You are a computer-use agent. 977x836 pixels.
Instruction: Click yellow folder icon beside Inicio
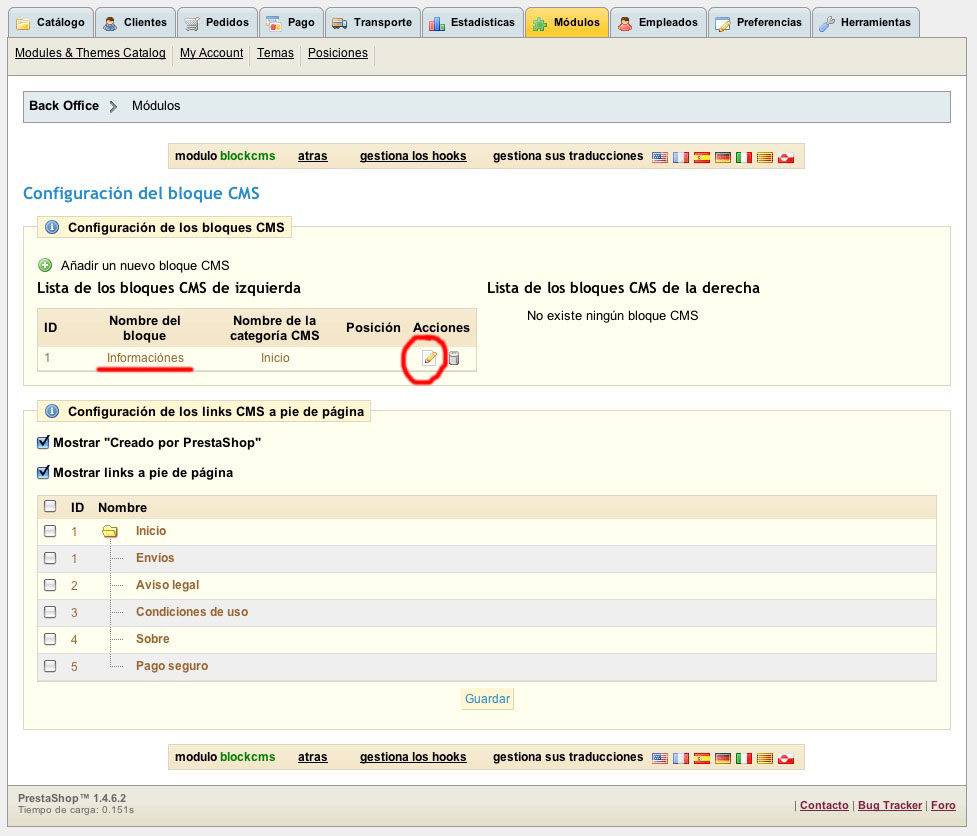click(x=110, y=531)
